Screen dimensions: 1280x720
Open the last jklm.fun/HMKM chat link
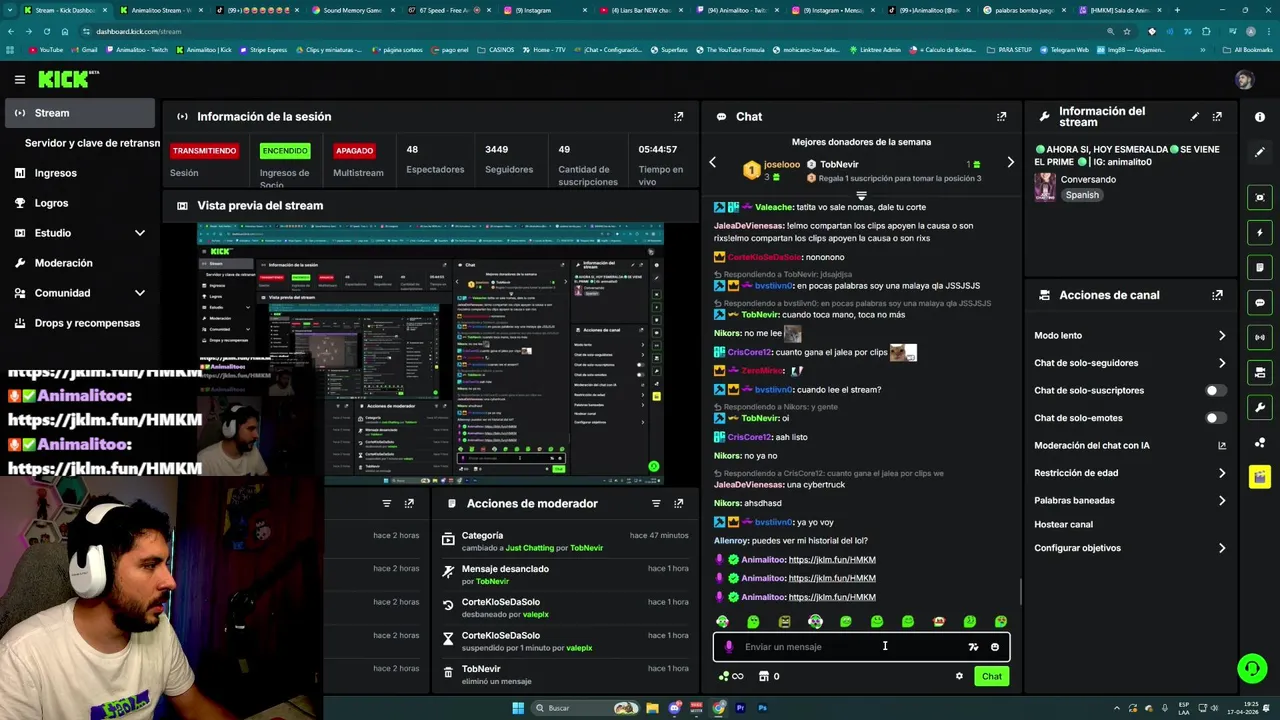[x=832, y=597]
